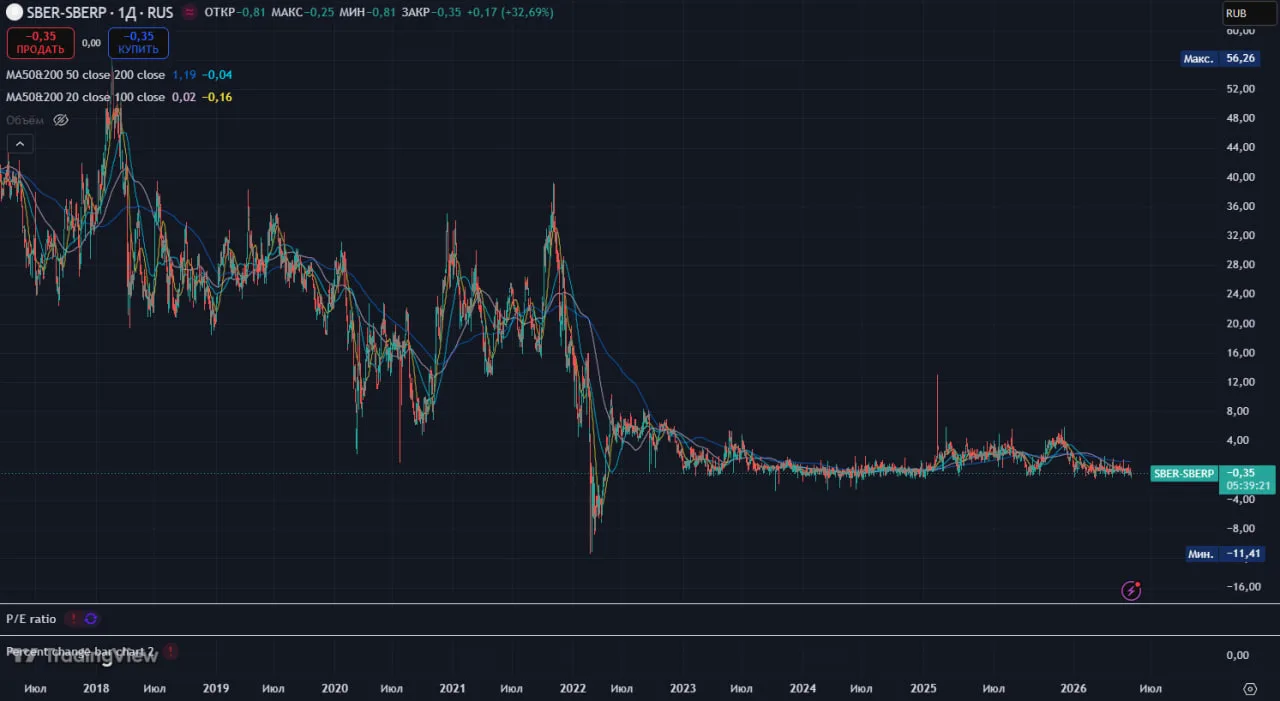Click the 2024 year label on time axis
1280x701 pixels.
click(x=803, y=688)
